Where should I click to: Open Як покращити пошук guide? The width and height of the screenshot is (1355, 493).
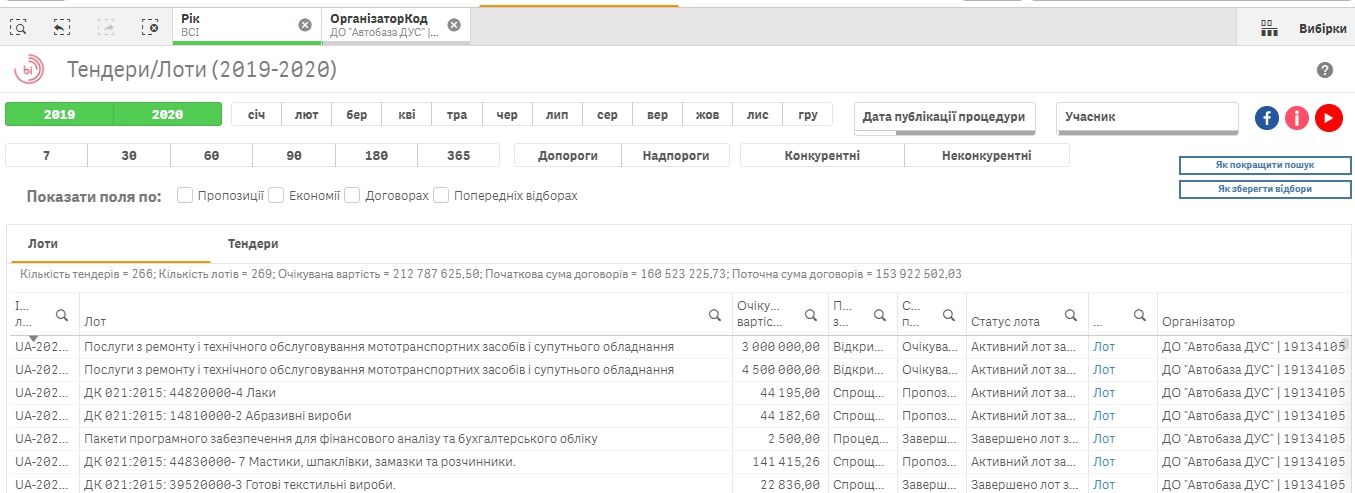coord(1265,165)
